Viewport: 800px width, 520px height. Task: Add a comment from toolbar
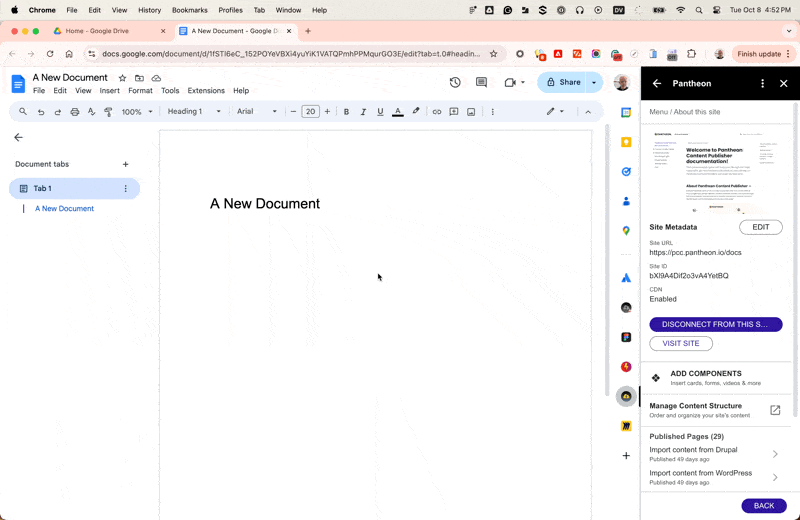coord(454,112)
